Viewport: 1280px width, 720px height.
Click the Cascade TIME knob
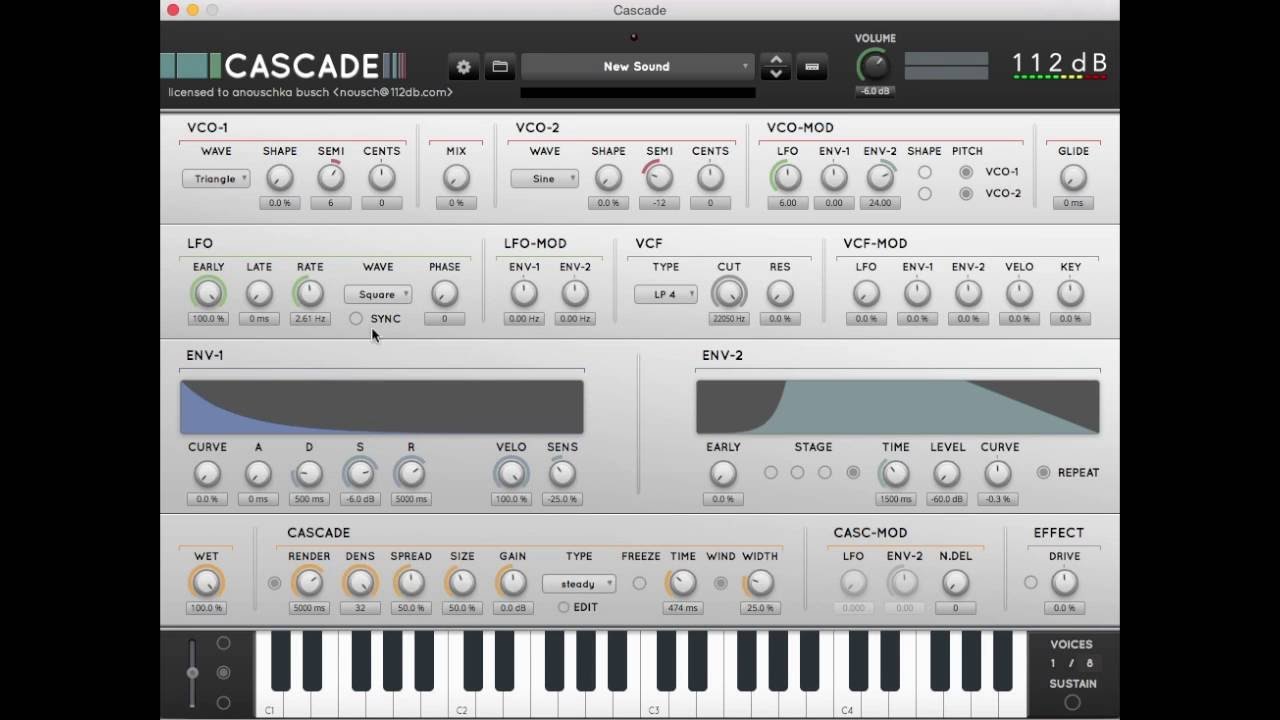682,583
